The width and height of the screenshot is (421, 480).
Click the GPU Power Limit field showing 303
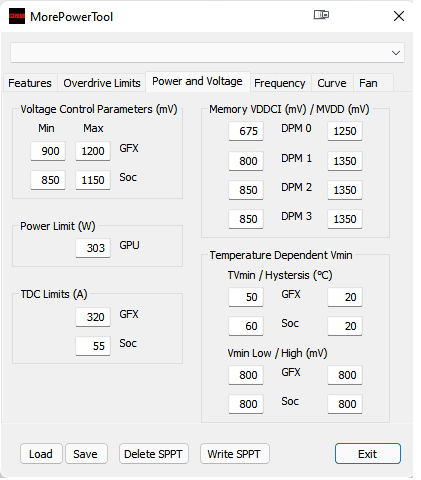93,248
